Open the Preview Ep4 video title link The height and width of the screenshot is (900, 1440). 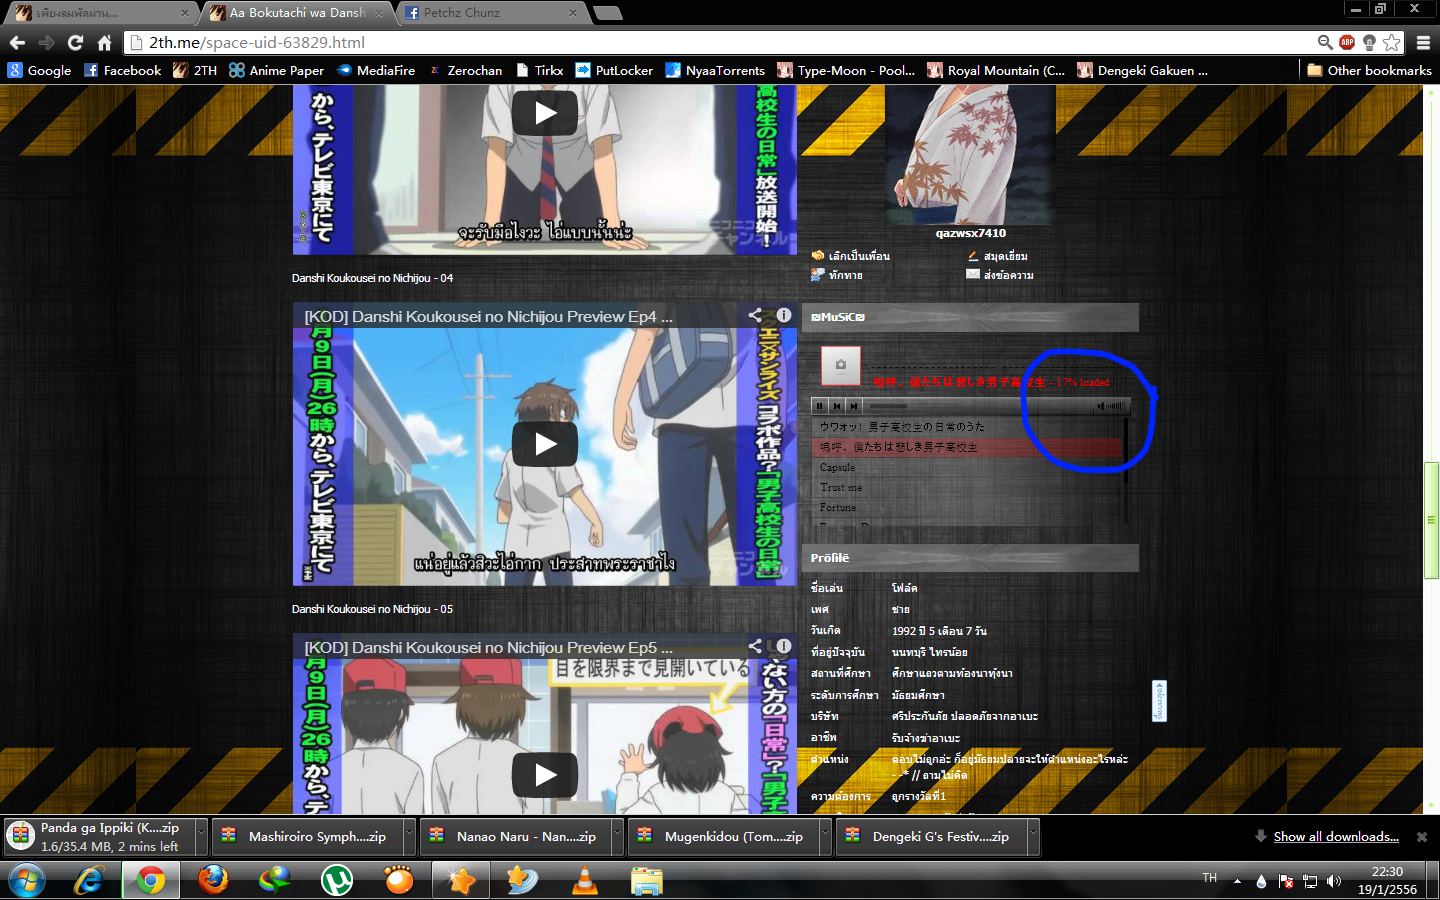(x=488, y=316)
